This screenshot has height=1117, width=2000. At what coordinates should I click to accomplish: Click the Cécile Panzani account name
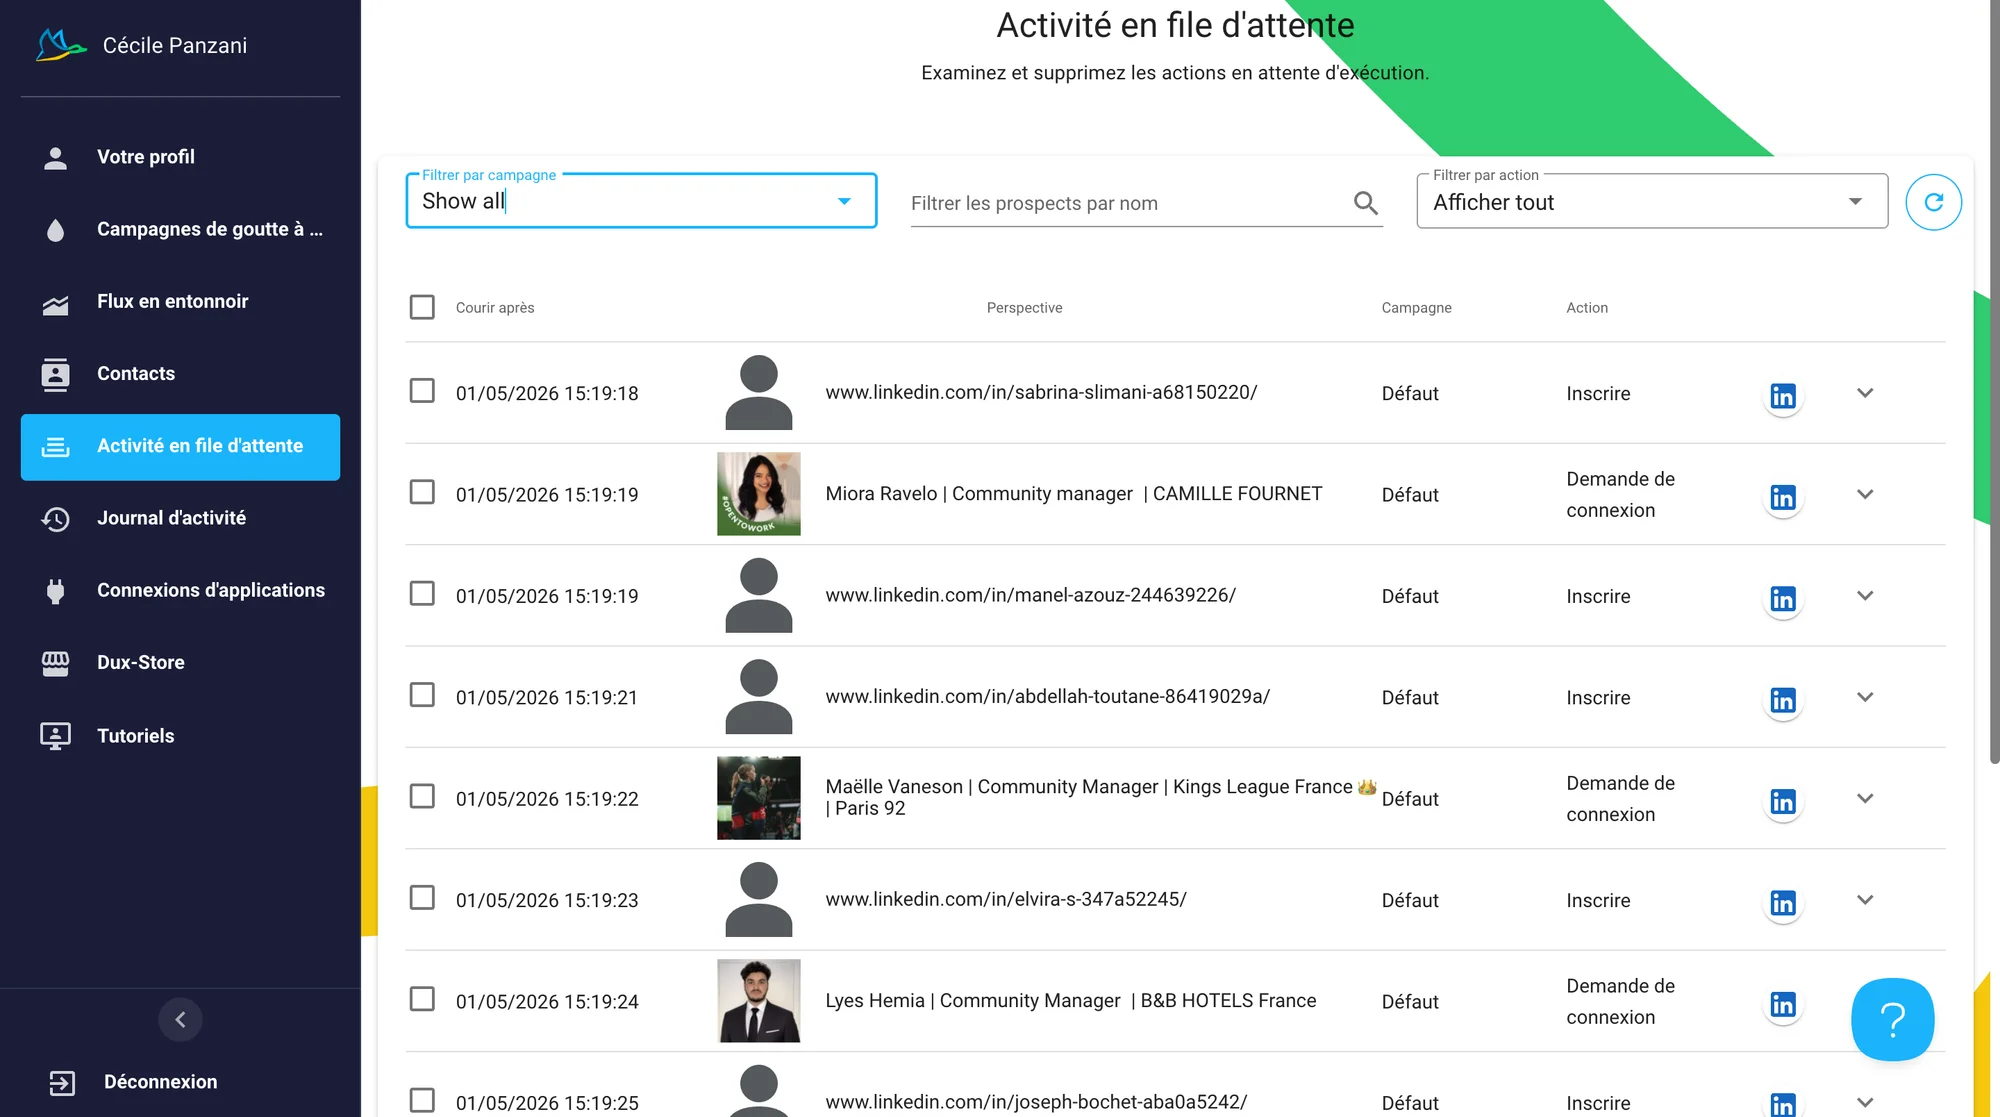[x=175, y=46]
